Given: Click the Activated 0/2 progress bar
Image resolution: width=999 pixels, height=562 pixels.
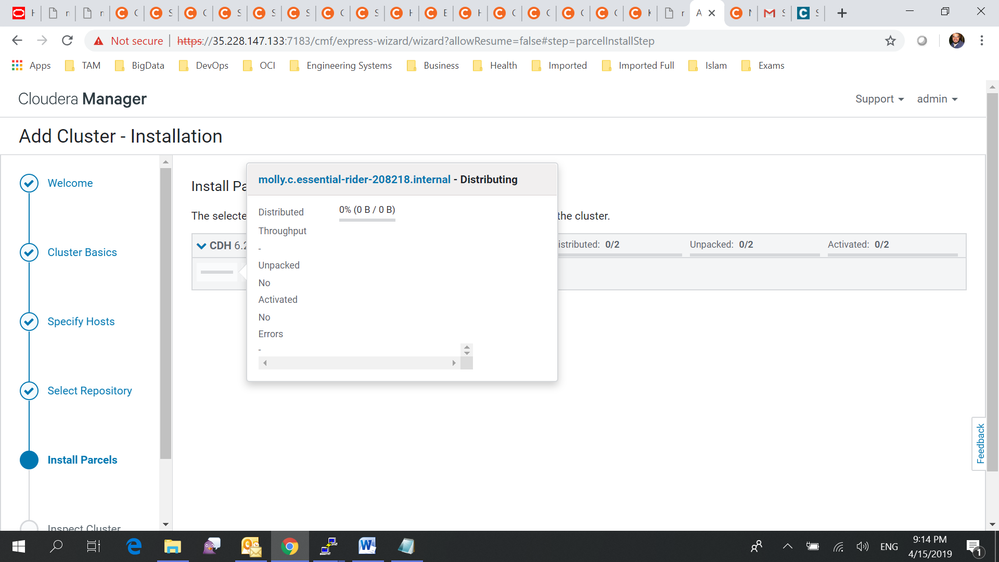Looking at the screenshot, I should pos(893,255).
